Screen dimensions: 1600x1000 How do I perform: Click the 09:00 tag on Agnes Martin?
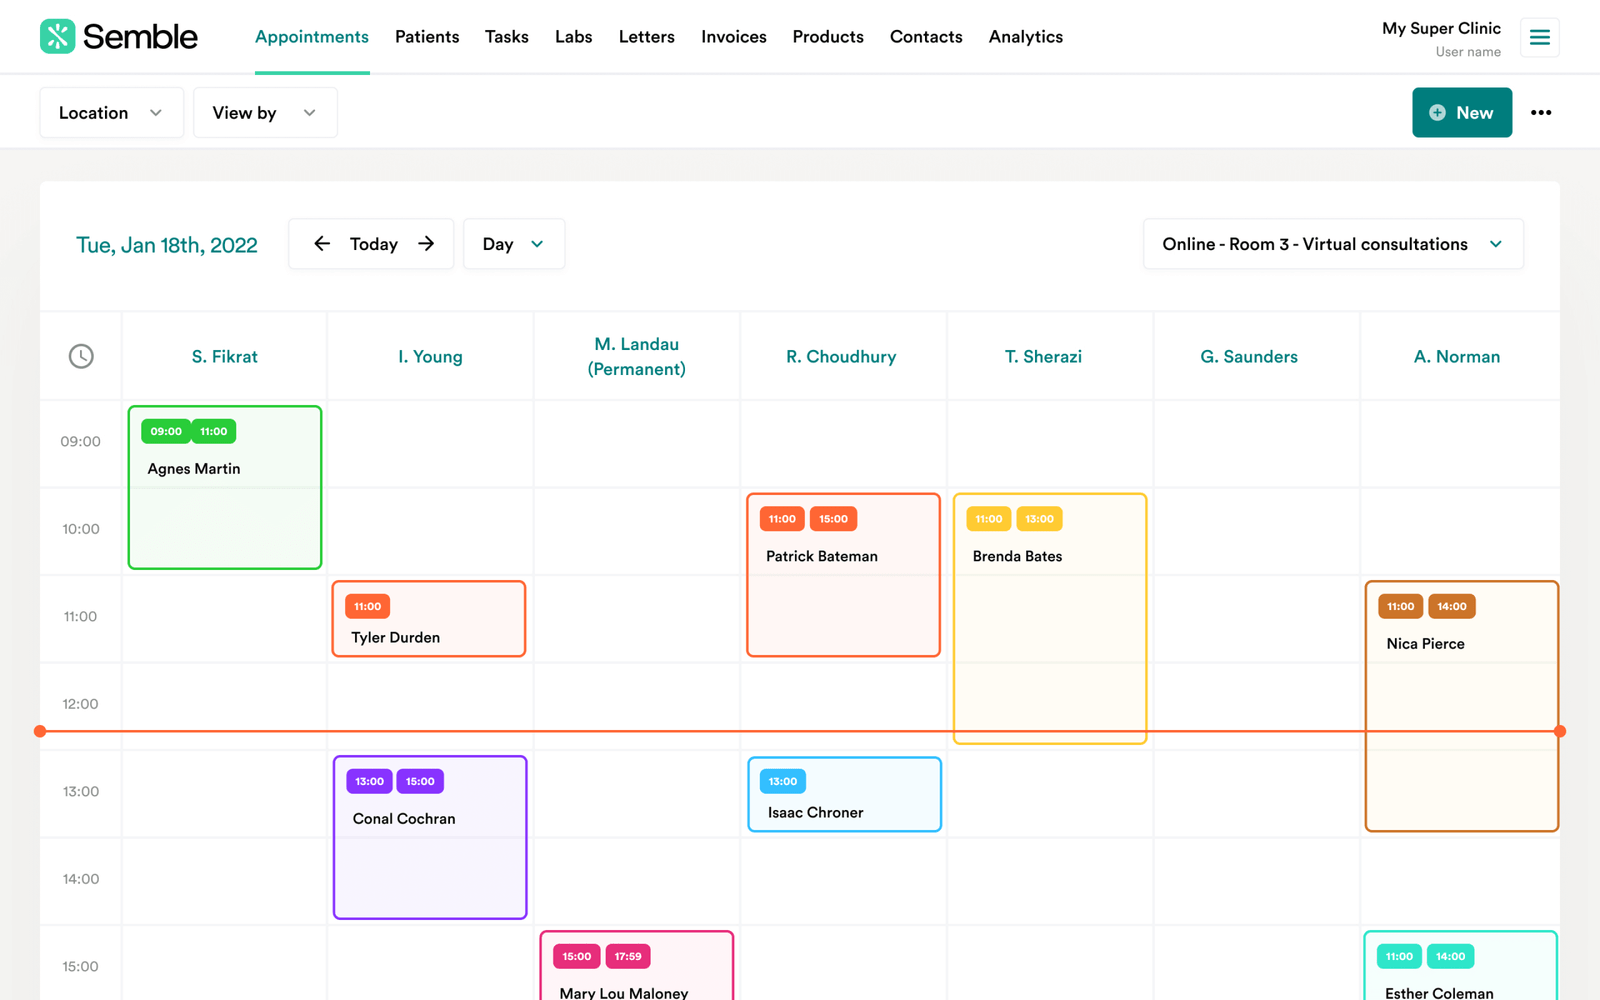click(x=166, y=432)
